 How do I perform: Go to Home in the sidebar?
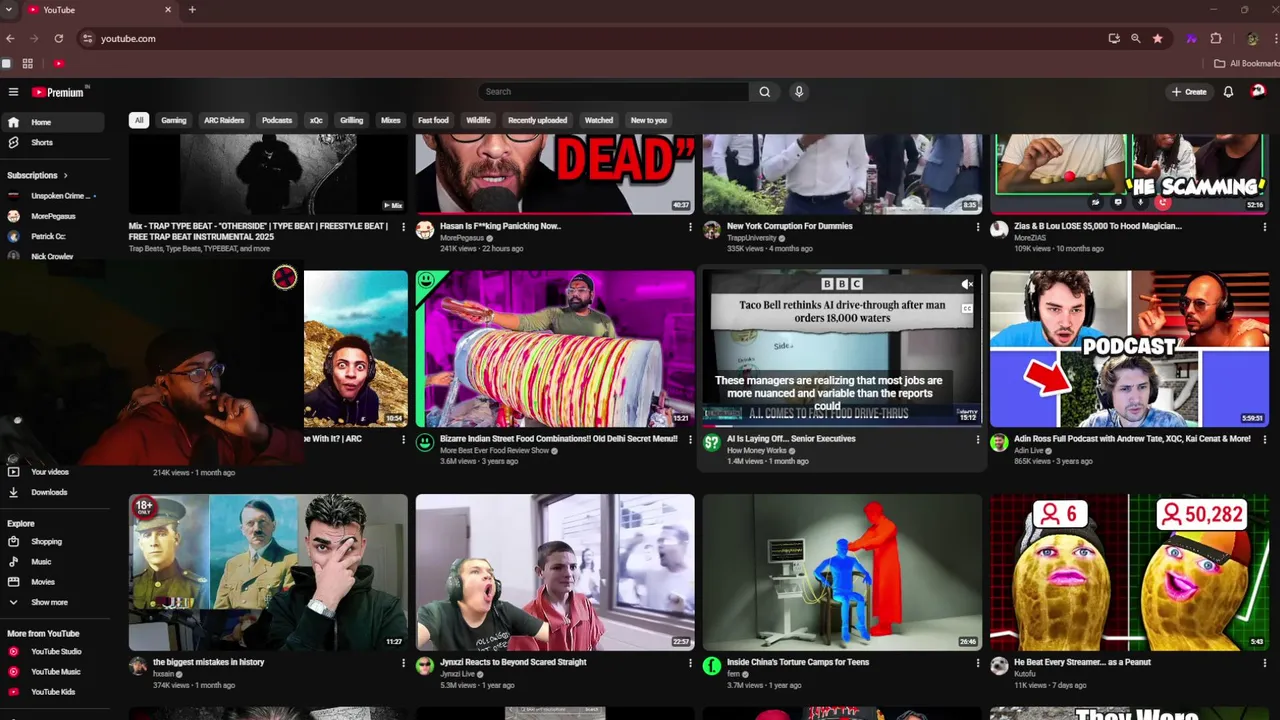click(x=52, y=122)
